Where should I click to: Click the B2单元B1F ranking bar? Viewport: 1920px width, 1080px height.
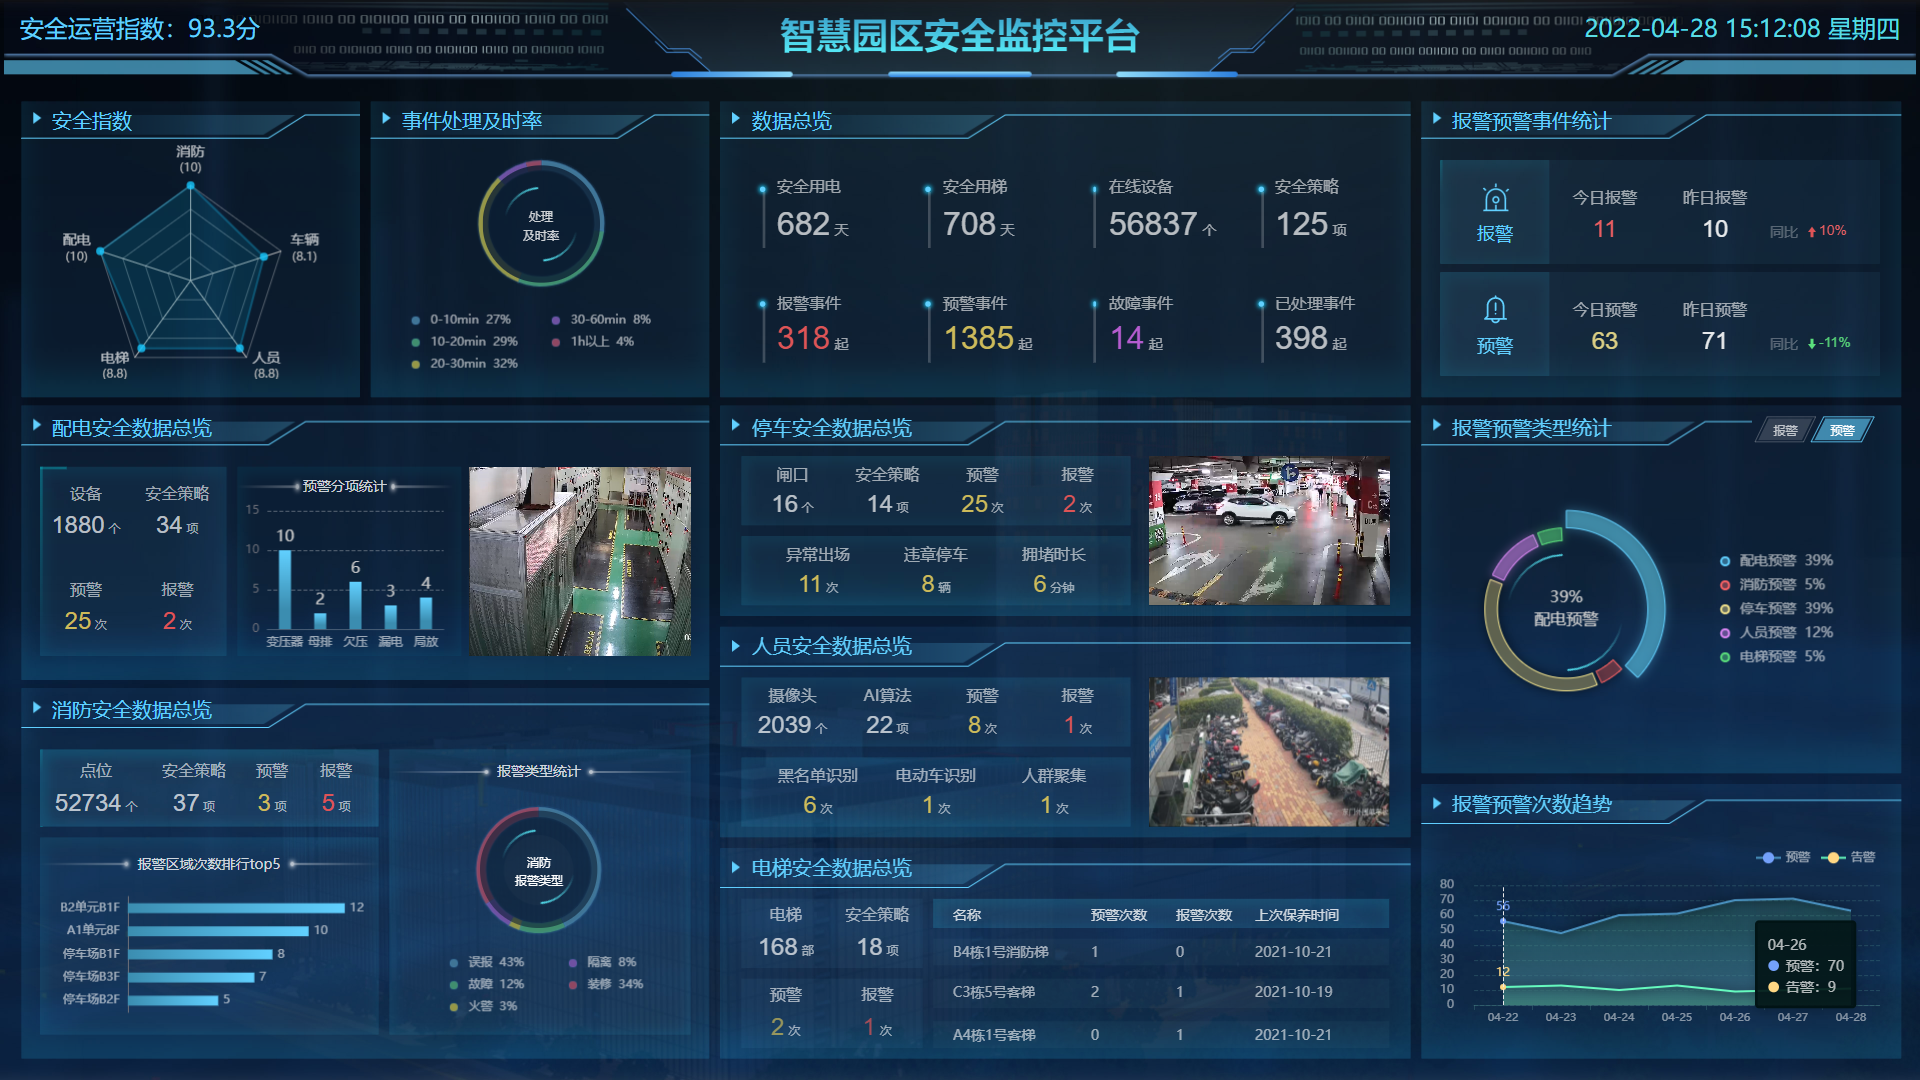point(236,907)
